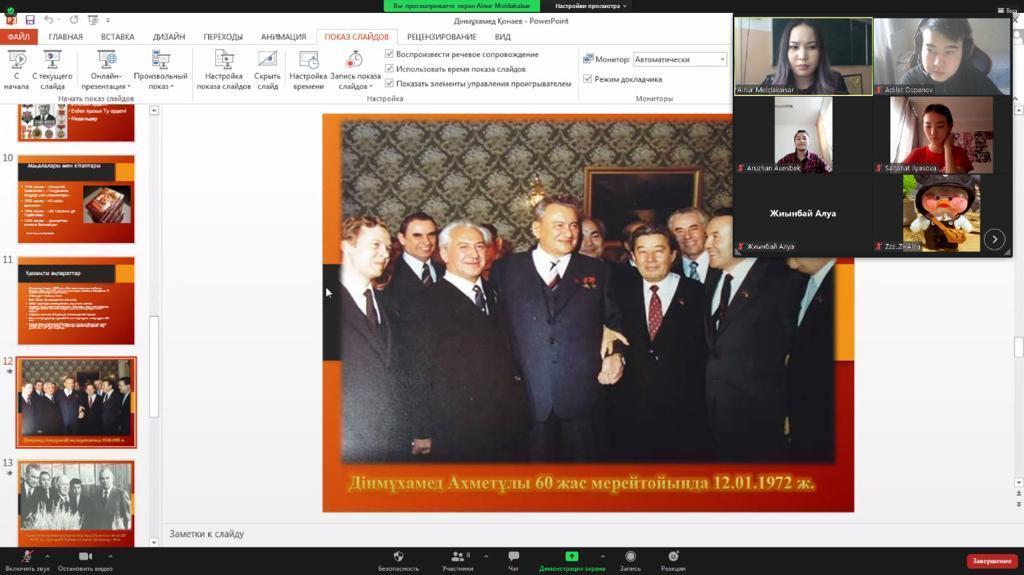Expand 'Произвольный показ' custom show menu
Screen dimensions: 1024x575
click(160, 75)
